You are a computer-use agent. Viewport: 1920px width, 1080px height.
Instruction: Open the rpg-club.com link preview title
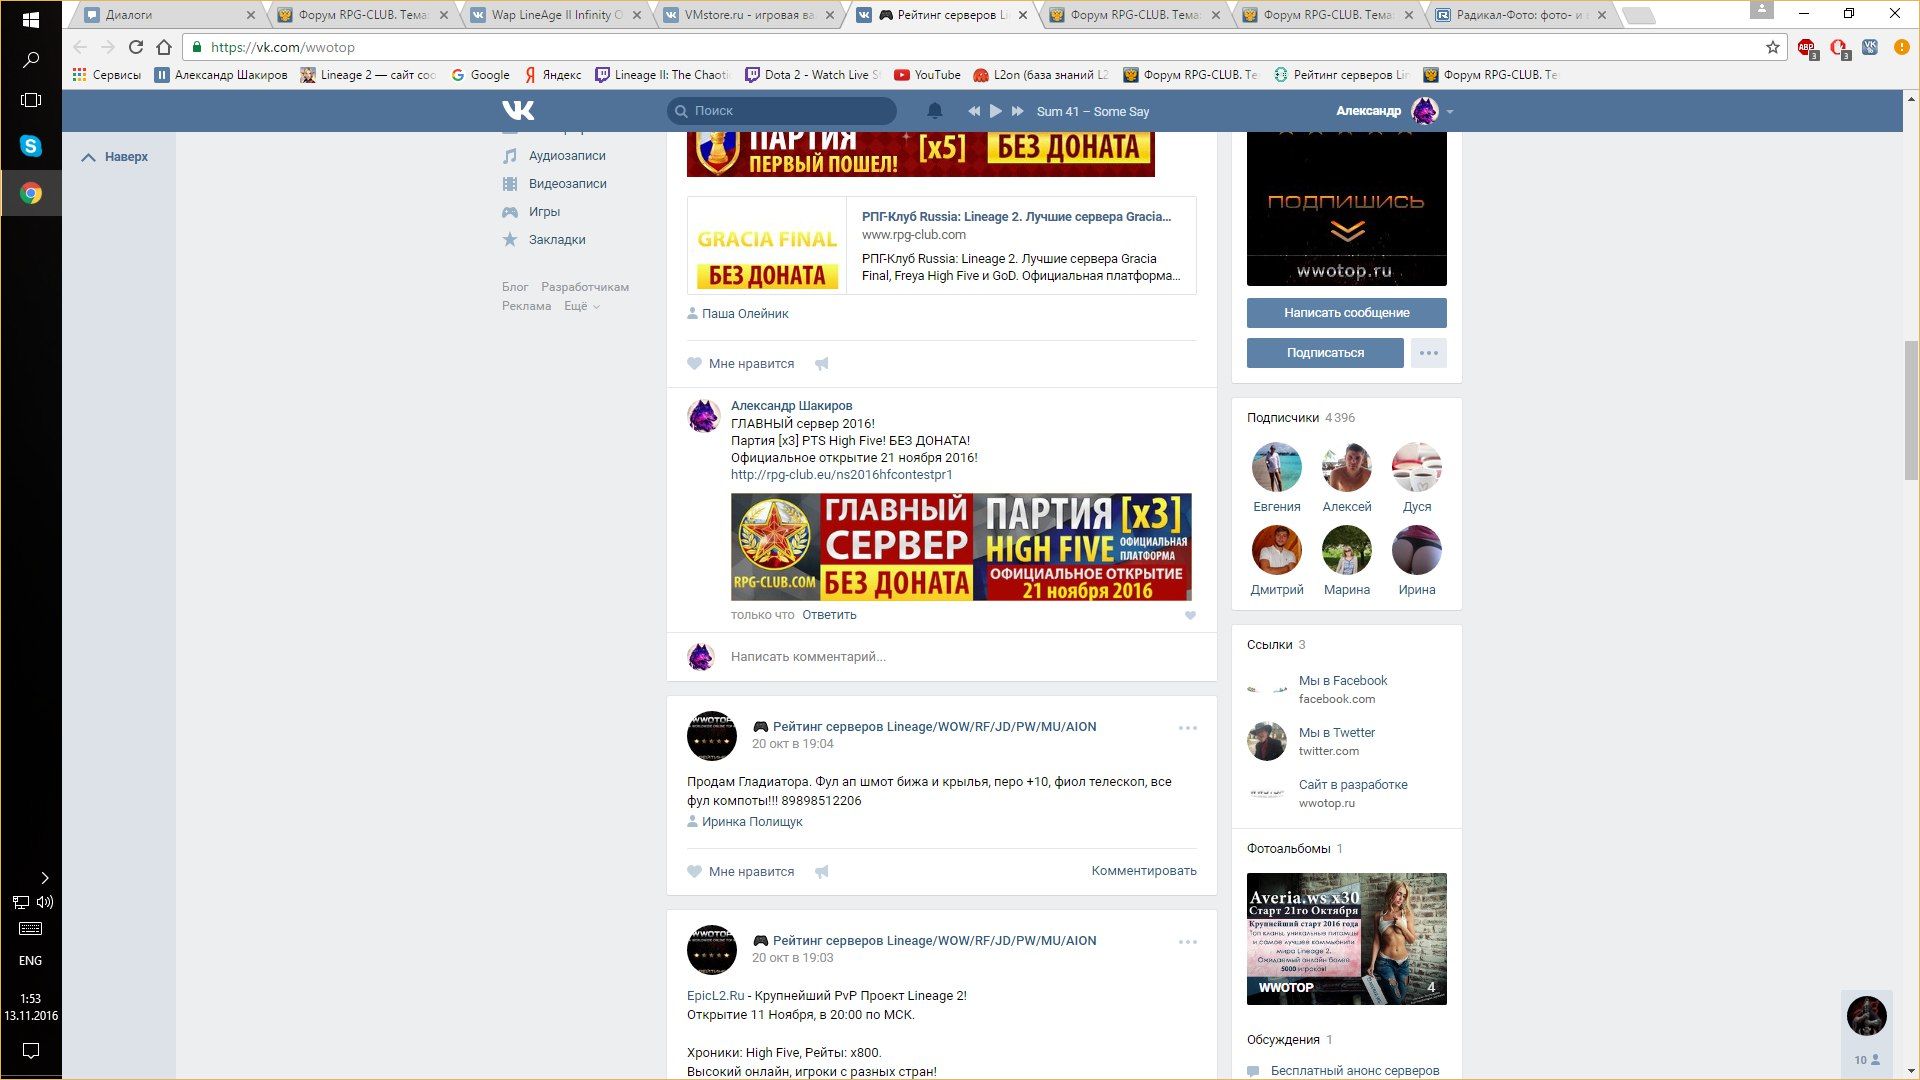click(1016, 217)
